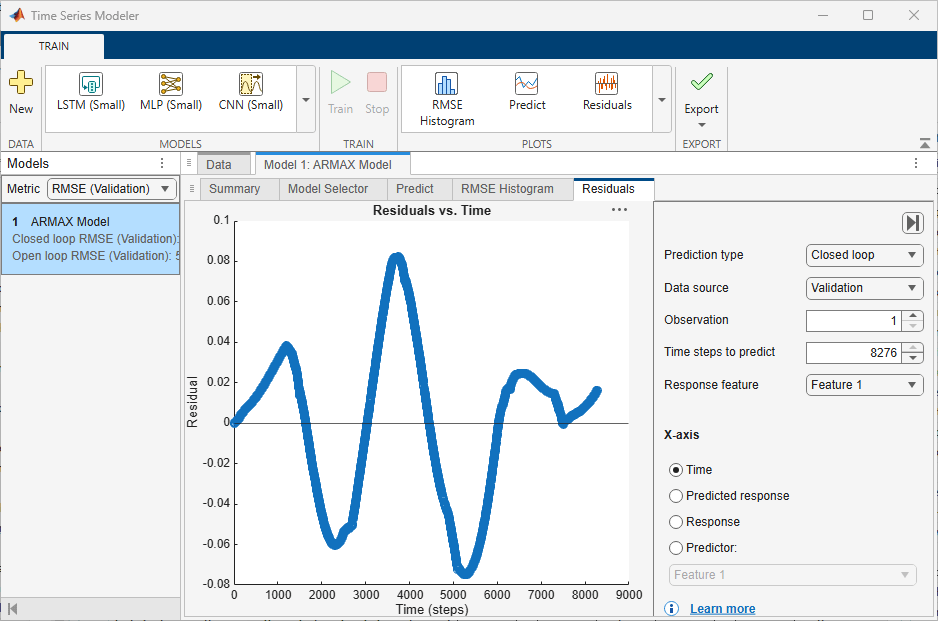Click the New data plus icon
Viewport: 938px width, 621px height.
coord(21,83)
